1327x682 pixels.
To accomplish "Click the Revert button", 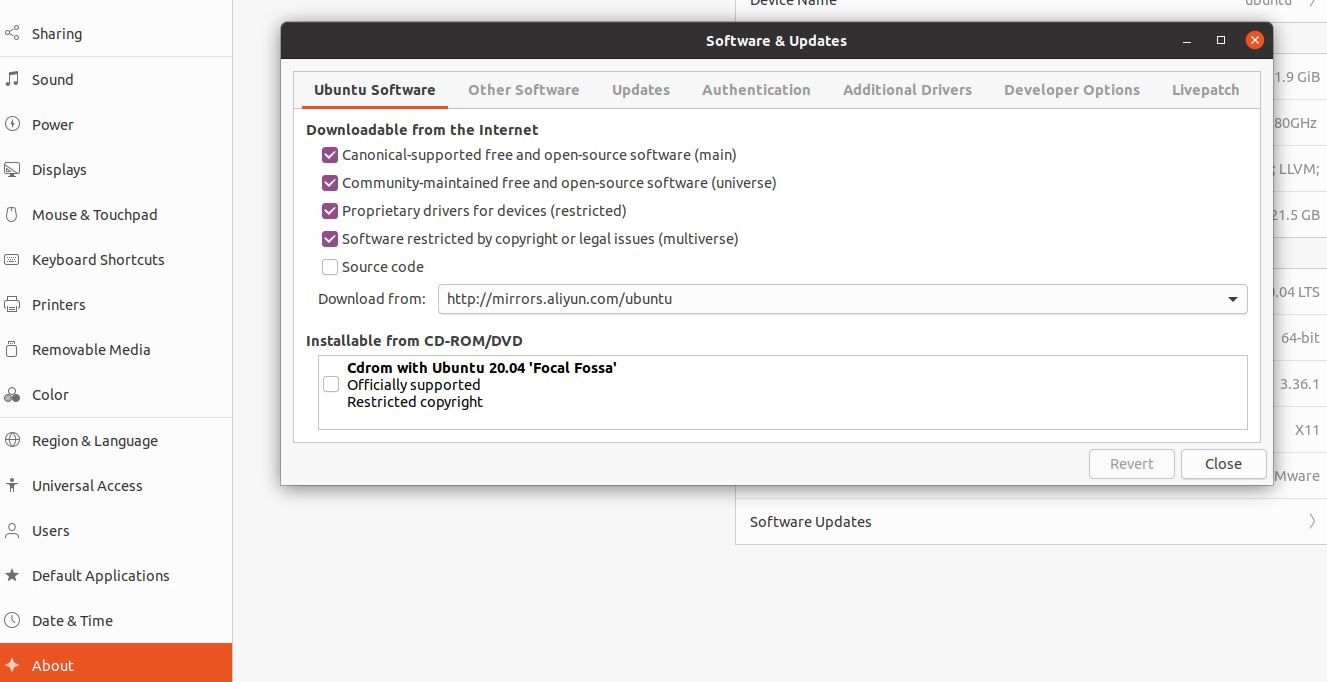I will pyautogui.click(x=1132, y=464).
